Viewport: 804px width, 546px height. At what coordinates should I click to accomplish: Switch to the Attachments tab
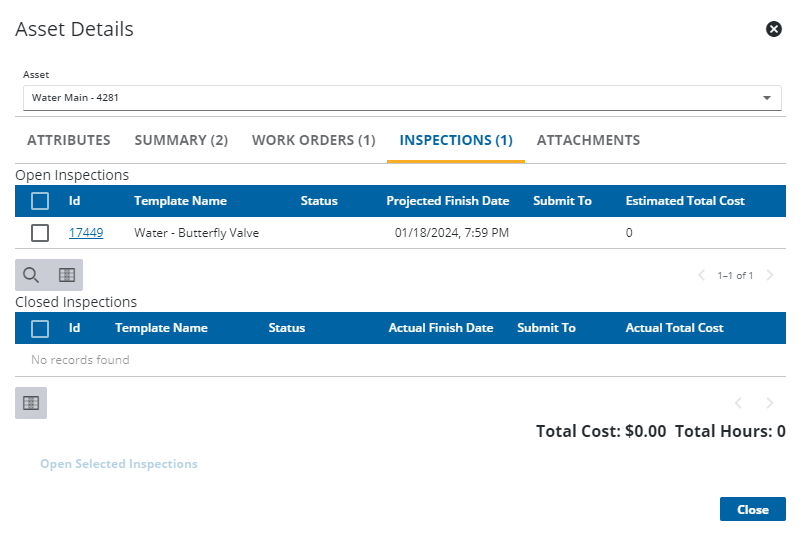pyautogui.click(x=588, y=140)
